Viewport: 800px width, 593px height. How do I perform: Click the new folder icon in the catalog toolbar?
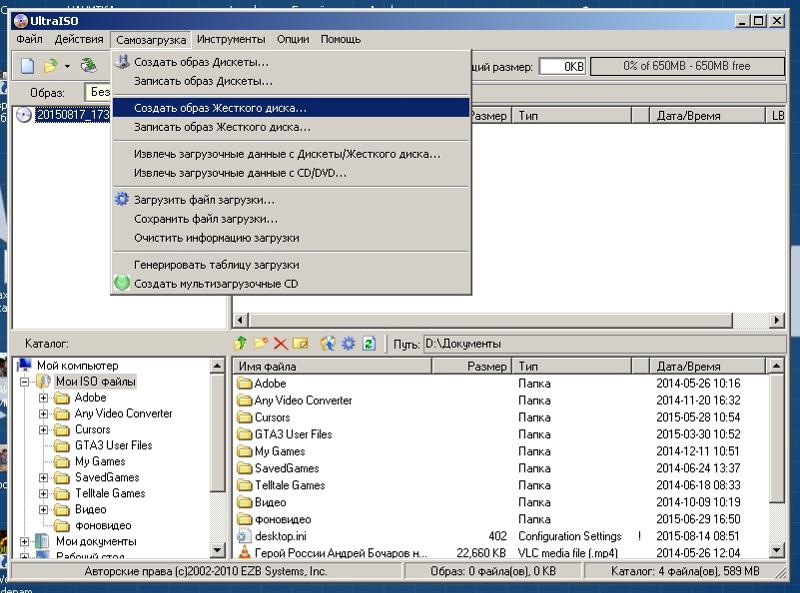pyautogui.click(x=260, y=343)
